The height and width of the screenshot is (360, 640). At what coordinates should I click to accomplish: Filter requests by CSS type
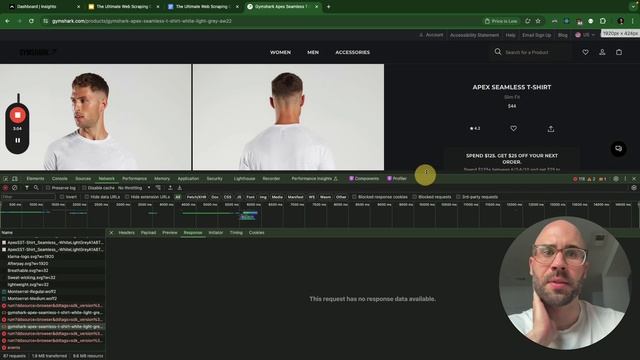point(227,197)
